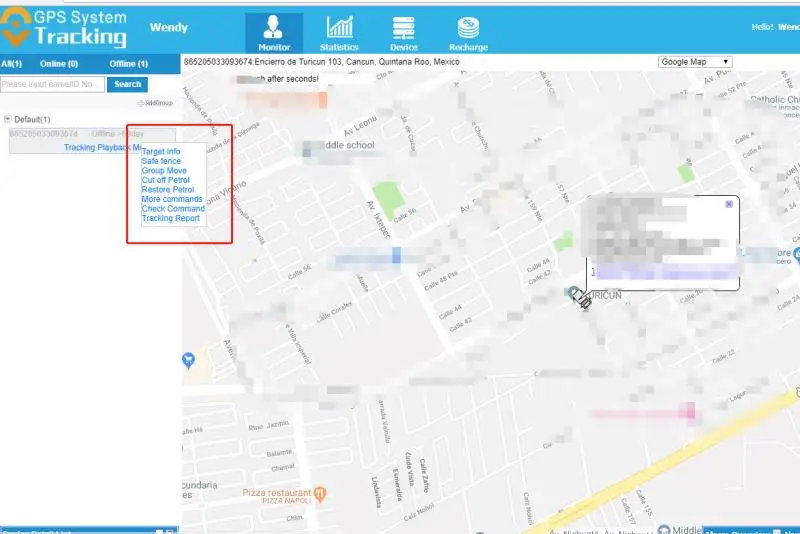Open the Google Map type dropdown

(695, 62)
